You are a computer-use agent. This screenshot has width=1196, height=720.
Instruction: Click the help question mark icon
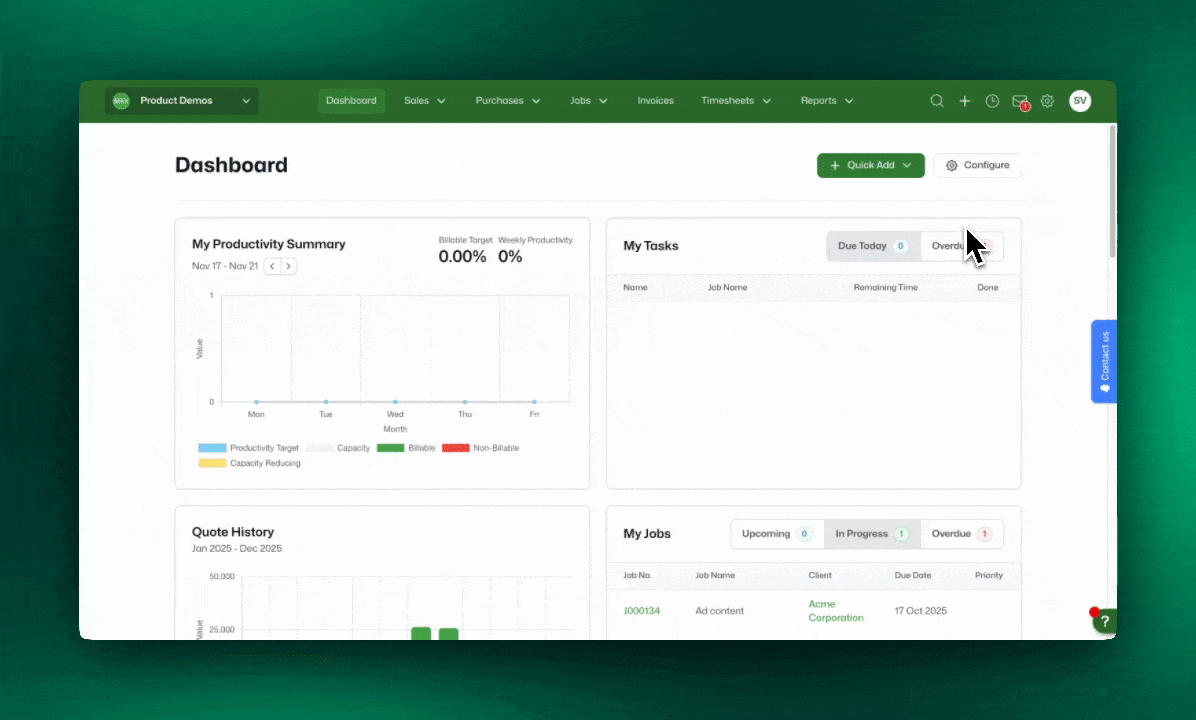coord(1104,622)
